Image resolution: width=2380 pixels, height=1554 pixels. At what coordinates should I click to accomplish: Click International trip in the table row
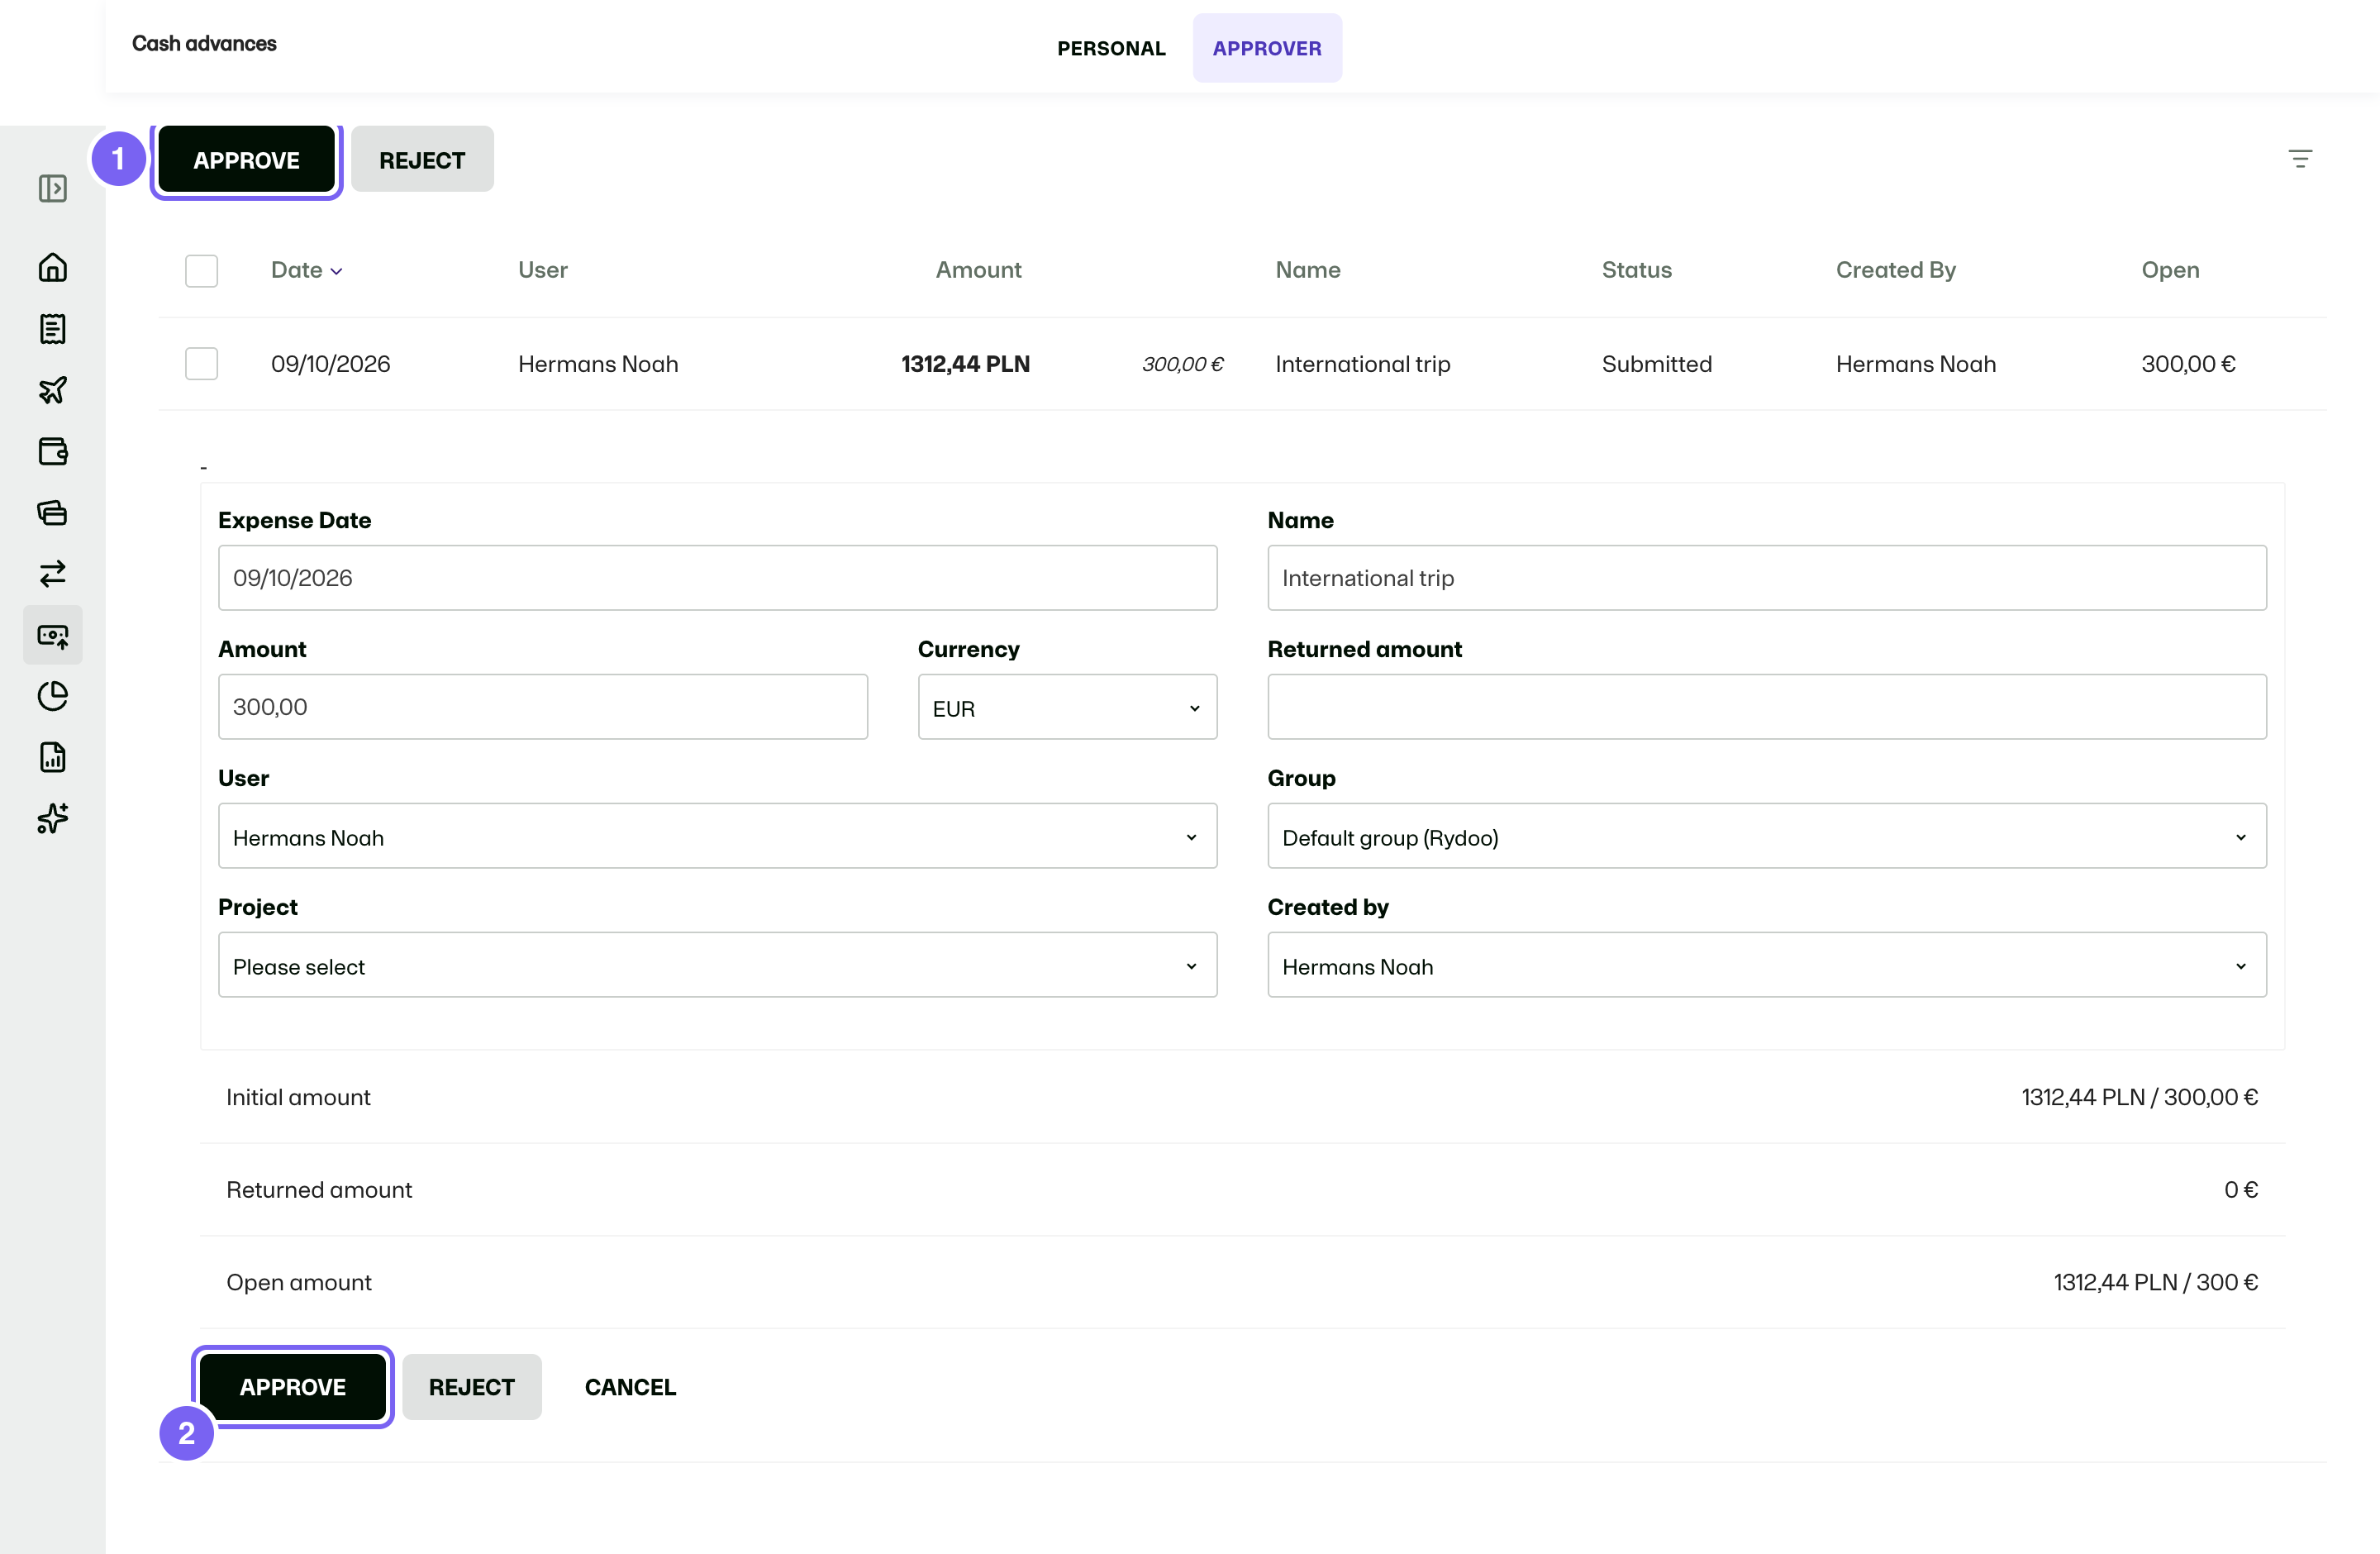(x=1362, y=364)
